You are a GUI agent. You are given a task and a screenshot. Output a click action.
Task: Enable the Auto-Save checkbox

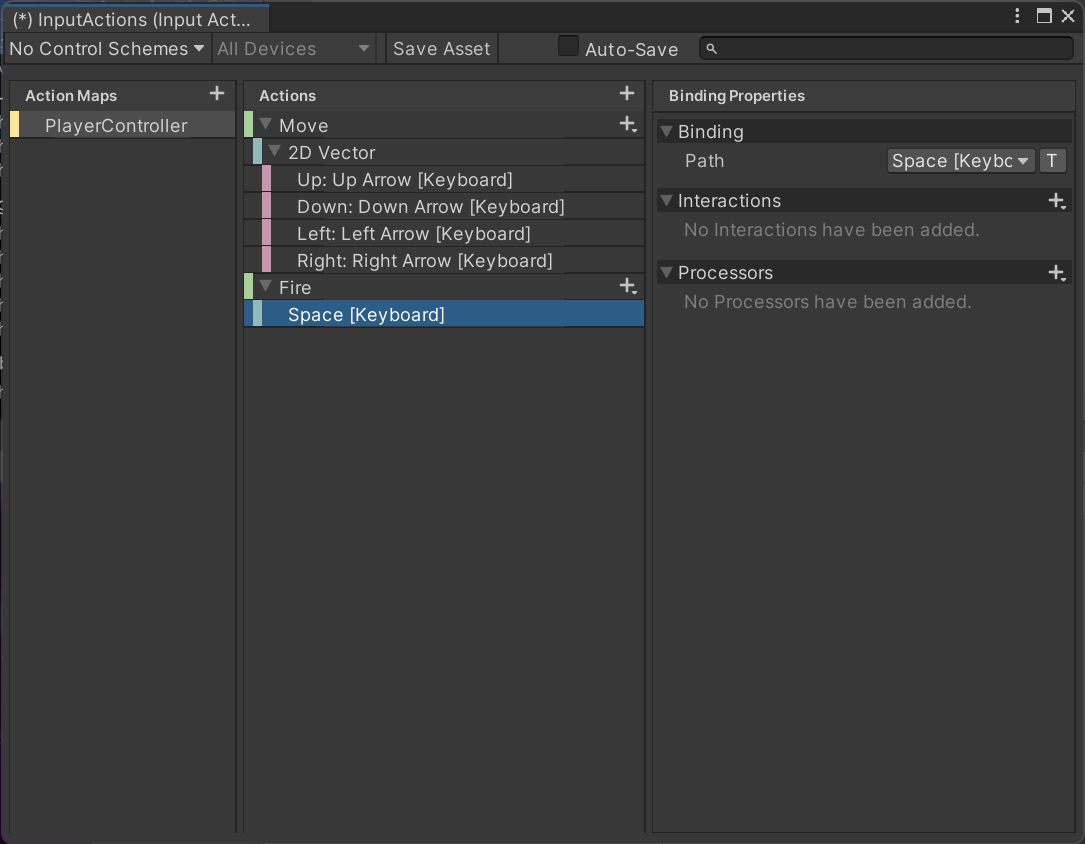568,46
